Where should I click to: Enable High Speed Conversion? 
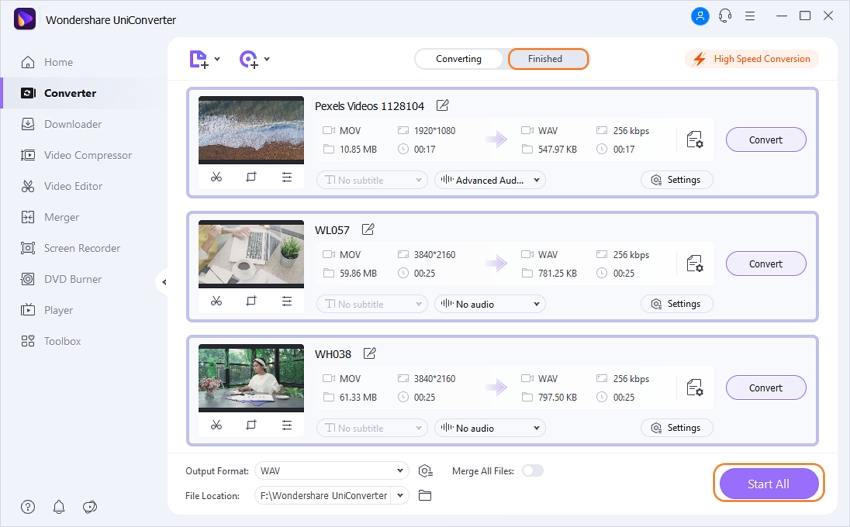pos(752,59)
